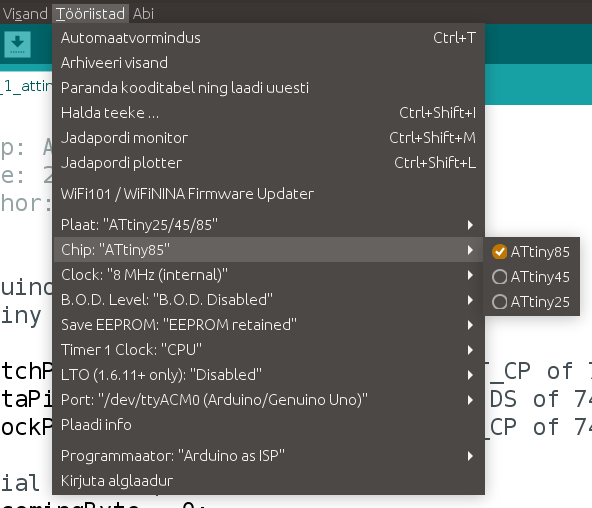This screenshot has width=592, height=508.
Task: Select the ATtiny85 radio option
Action: pos(532,252)
